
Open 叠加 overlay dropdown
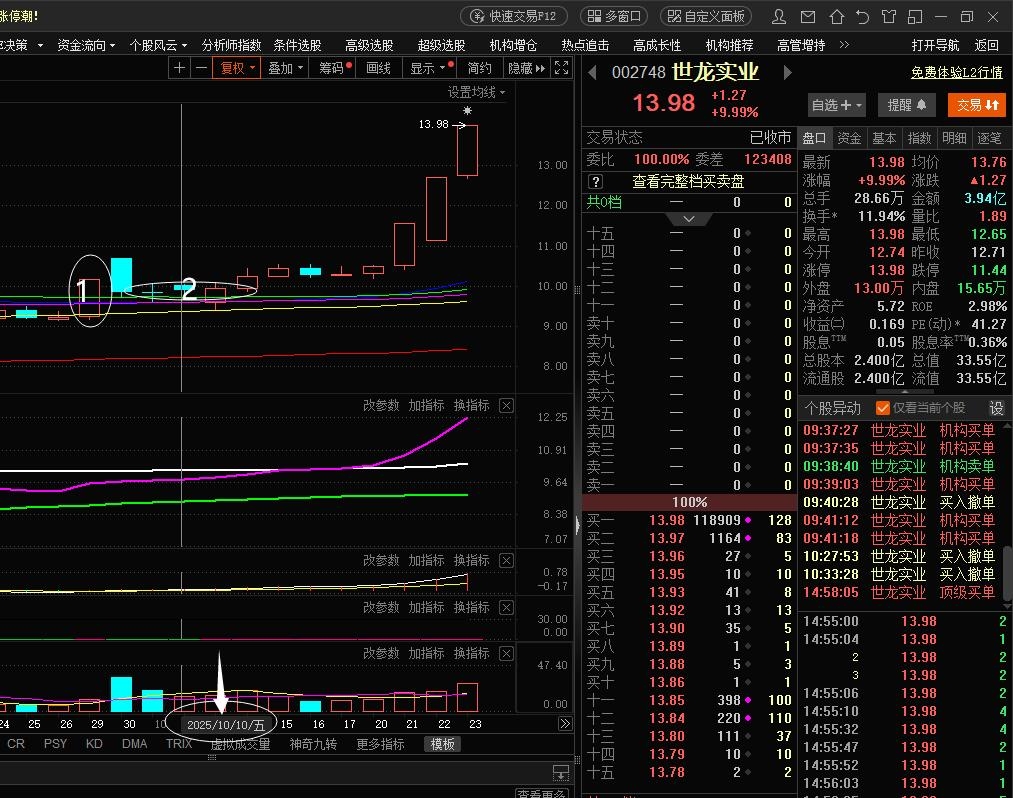pyautogui.click(x=285, y=68)
